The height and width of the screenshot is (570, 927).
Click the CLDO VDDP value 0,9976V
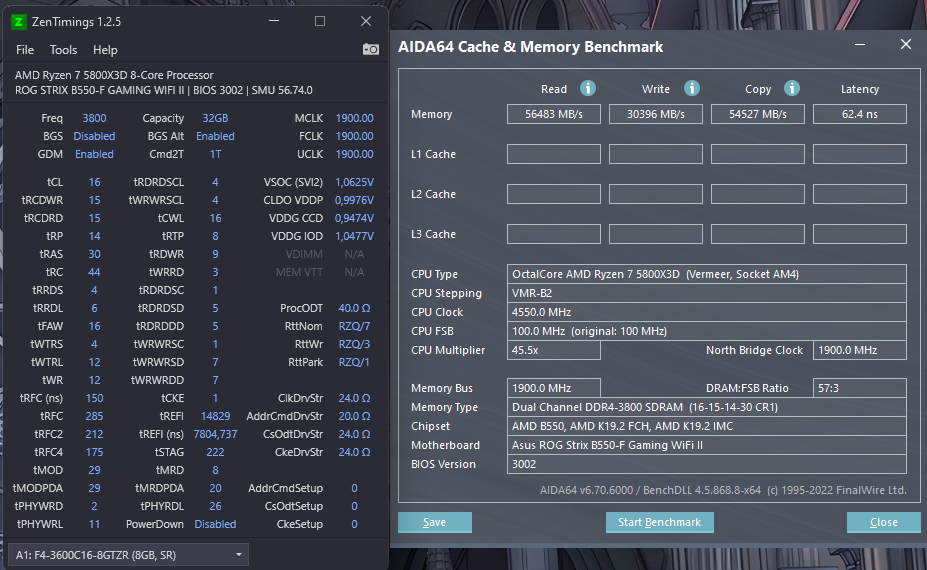tap(354, 200)
